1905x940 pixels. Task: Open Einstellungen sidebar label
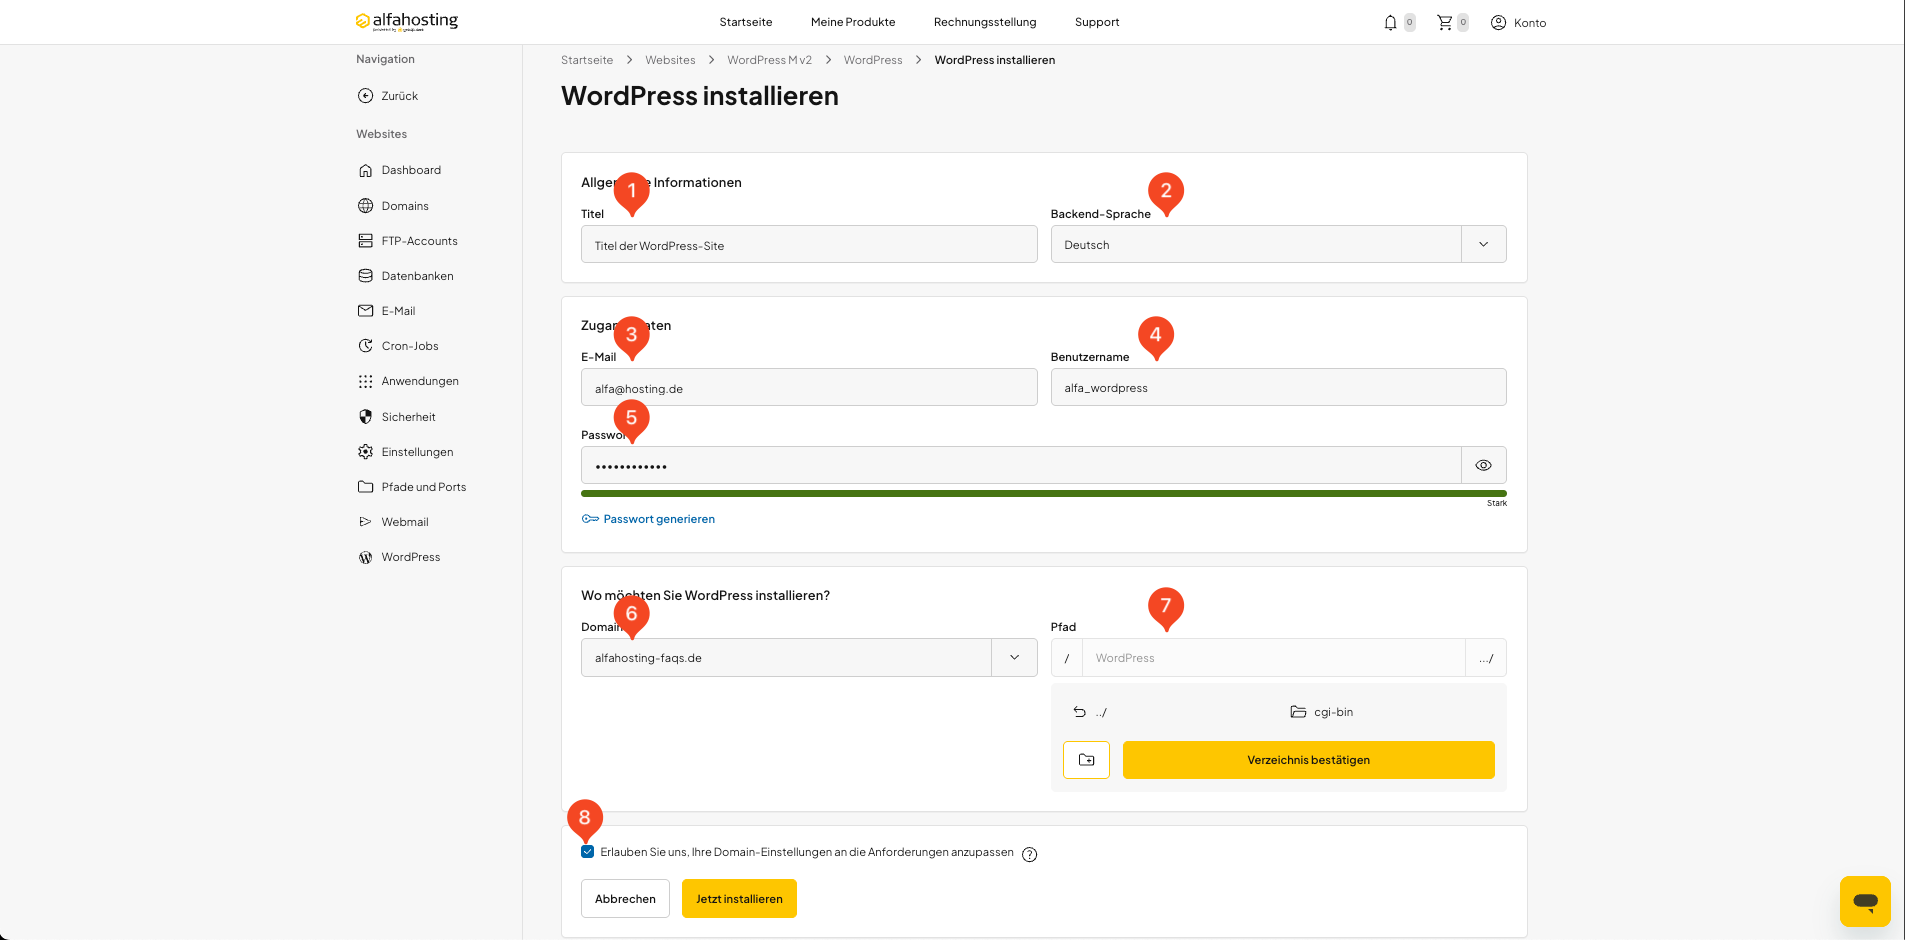417,452
